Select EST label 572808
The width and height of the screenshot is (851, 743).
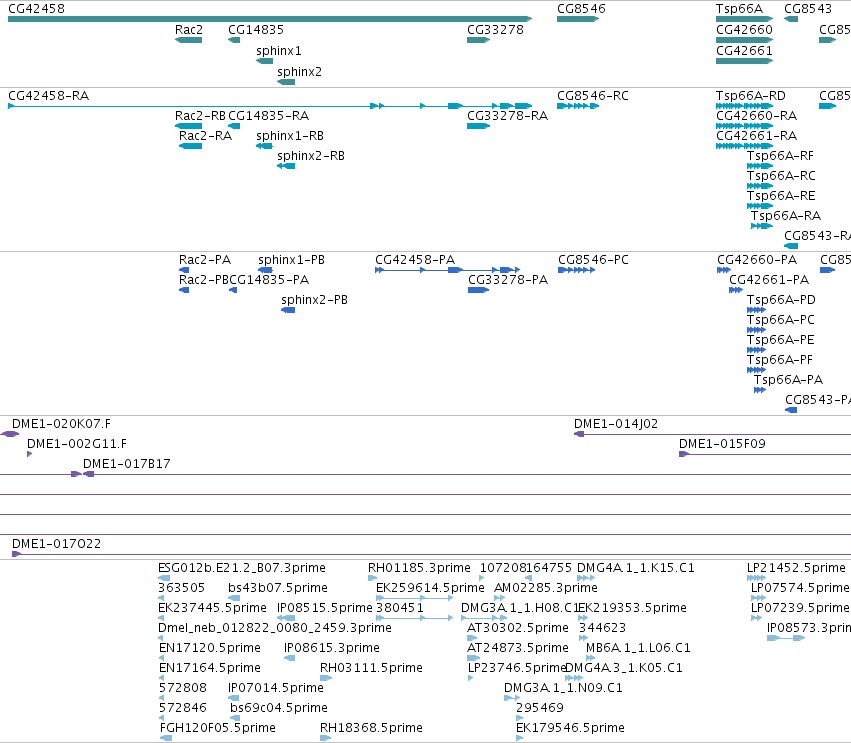(x=182, y=688)
